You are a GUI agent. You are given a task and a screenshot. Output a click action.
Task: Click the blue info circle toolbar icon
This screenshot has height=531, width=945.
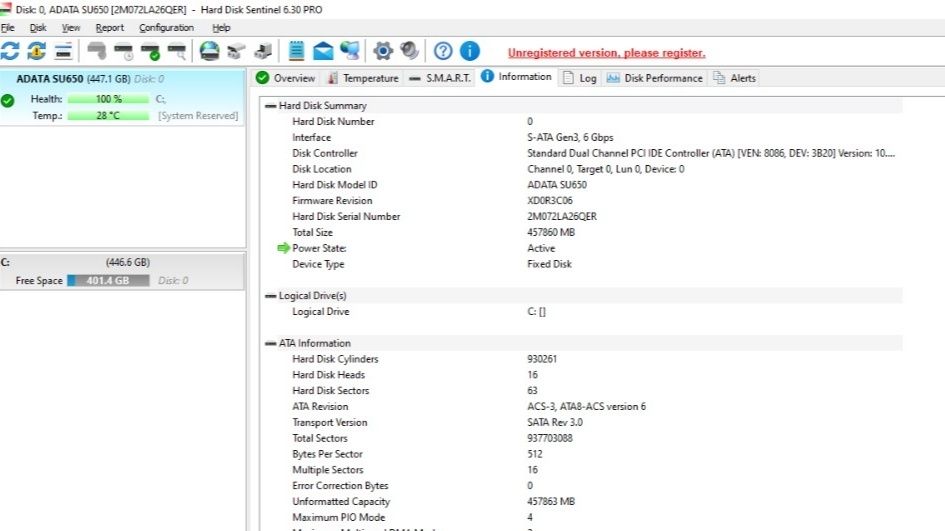coord(469,51)
